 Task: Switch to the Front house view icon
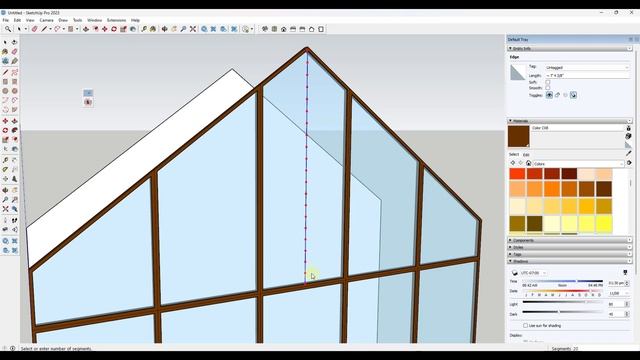coord(283,29)
